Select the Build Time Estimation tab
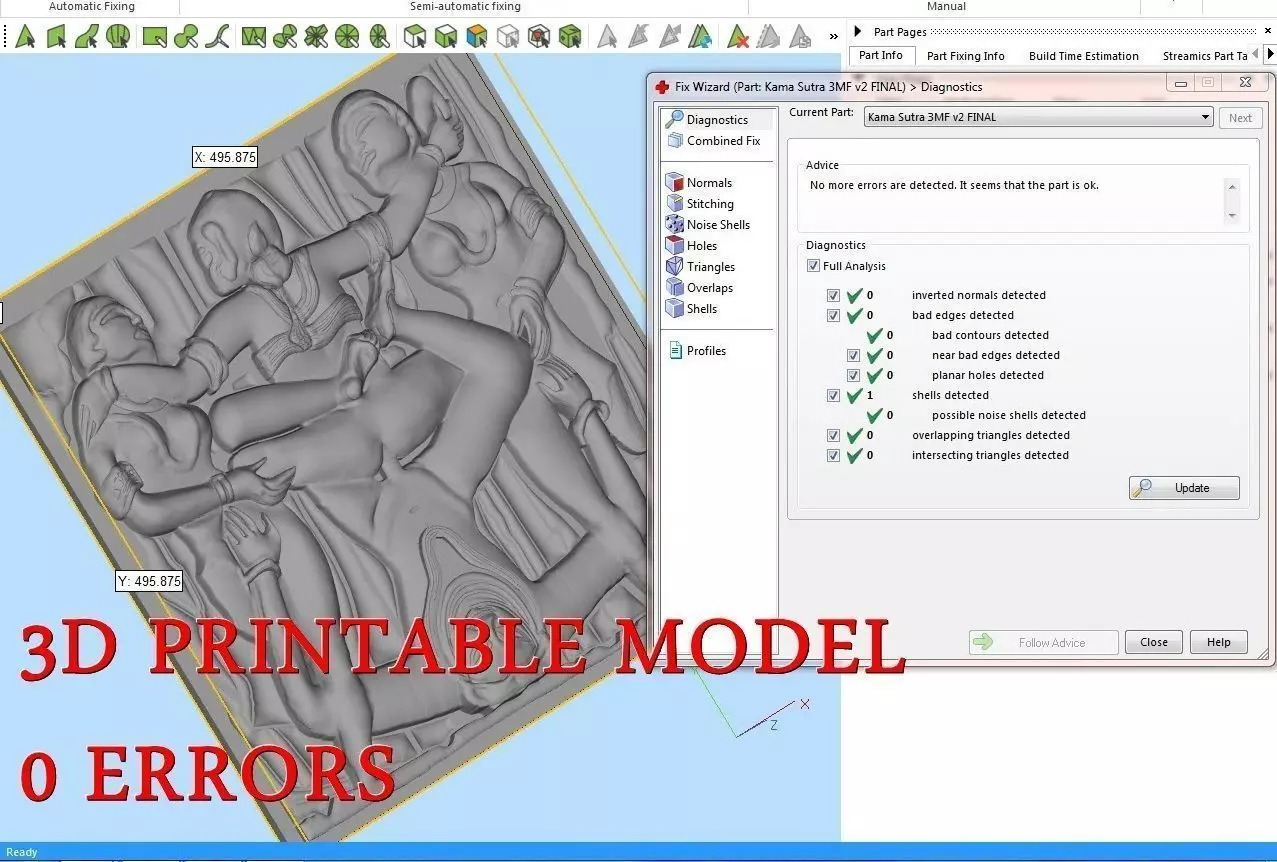The width and height of the screenshot is (1277, 862). [1084, 56]
